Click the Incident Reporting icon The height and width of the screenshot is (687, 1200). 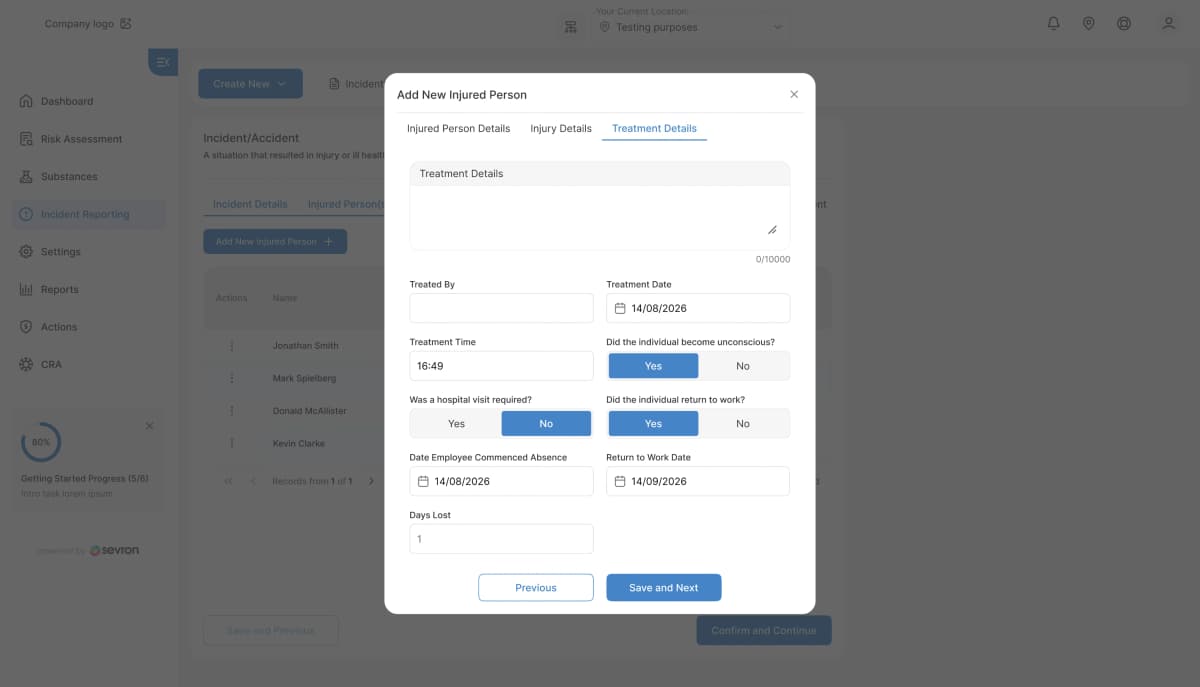click(24, 214)
